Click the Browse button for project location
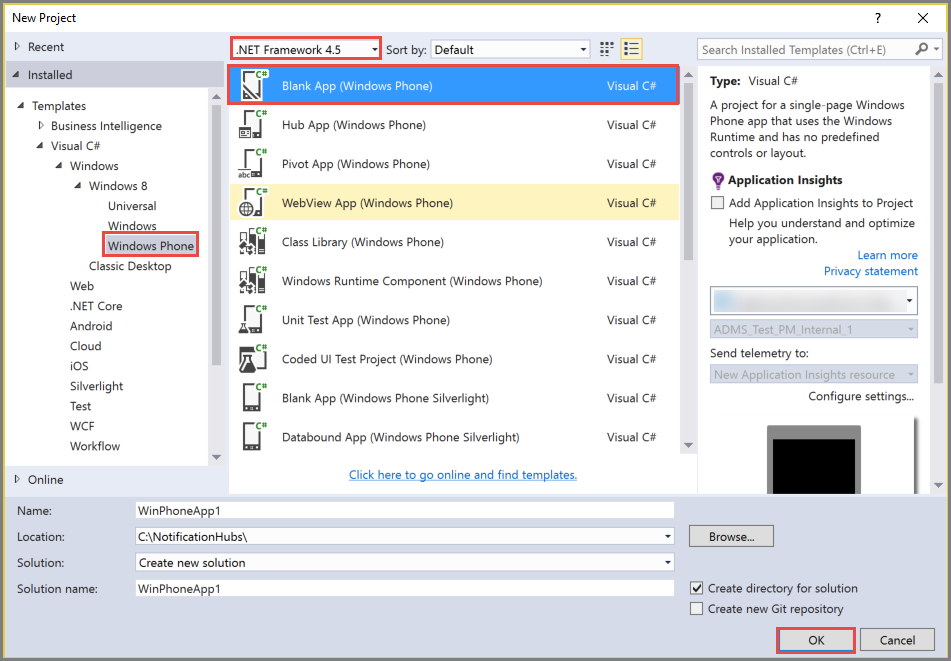 point(730,536)
